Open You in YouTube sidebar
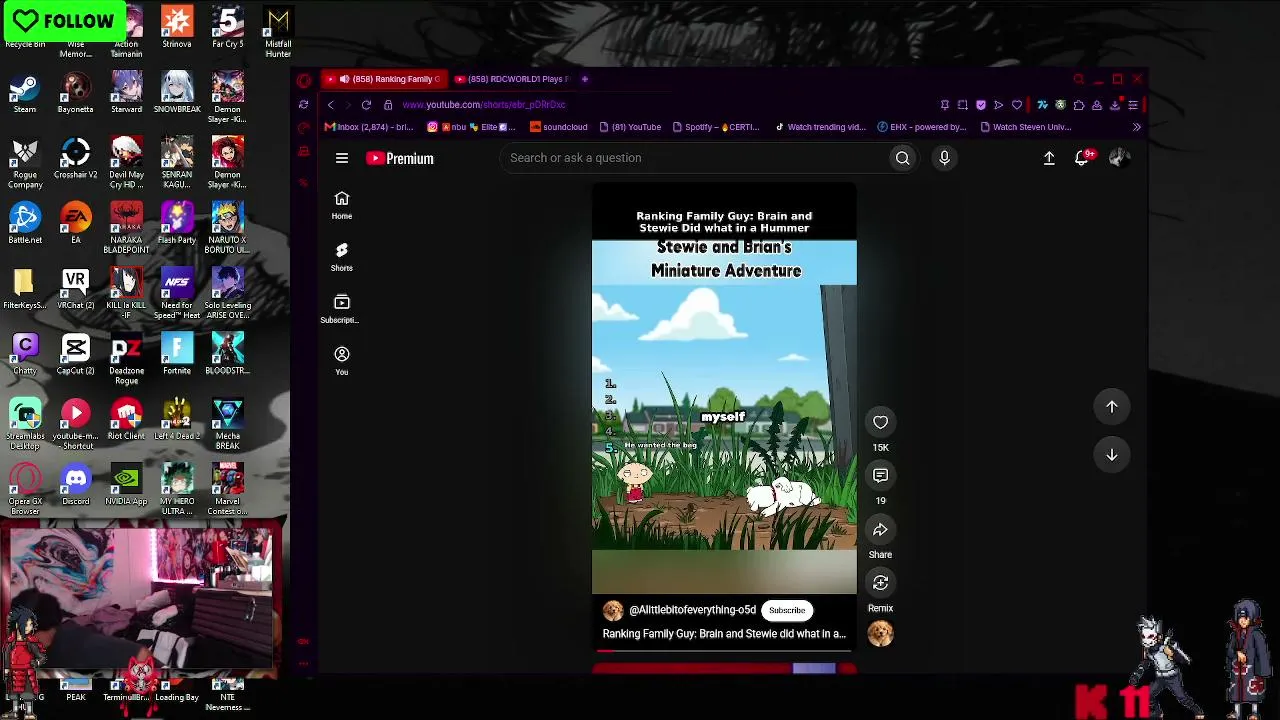Image resolution: width=1280 pixels, height=720 pixels. [x=342, y=360]
